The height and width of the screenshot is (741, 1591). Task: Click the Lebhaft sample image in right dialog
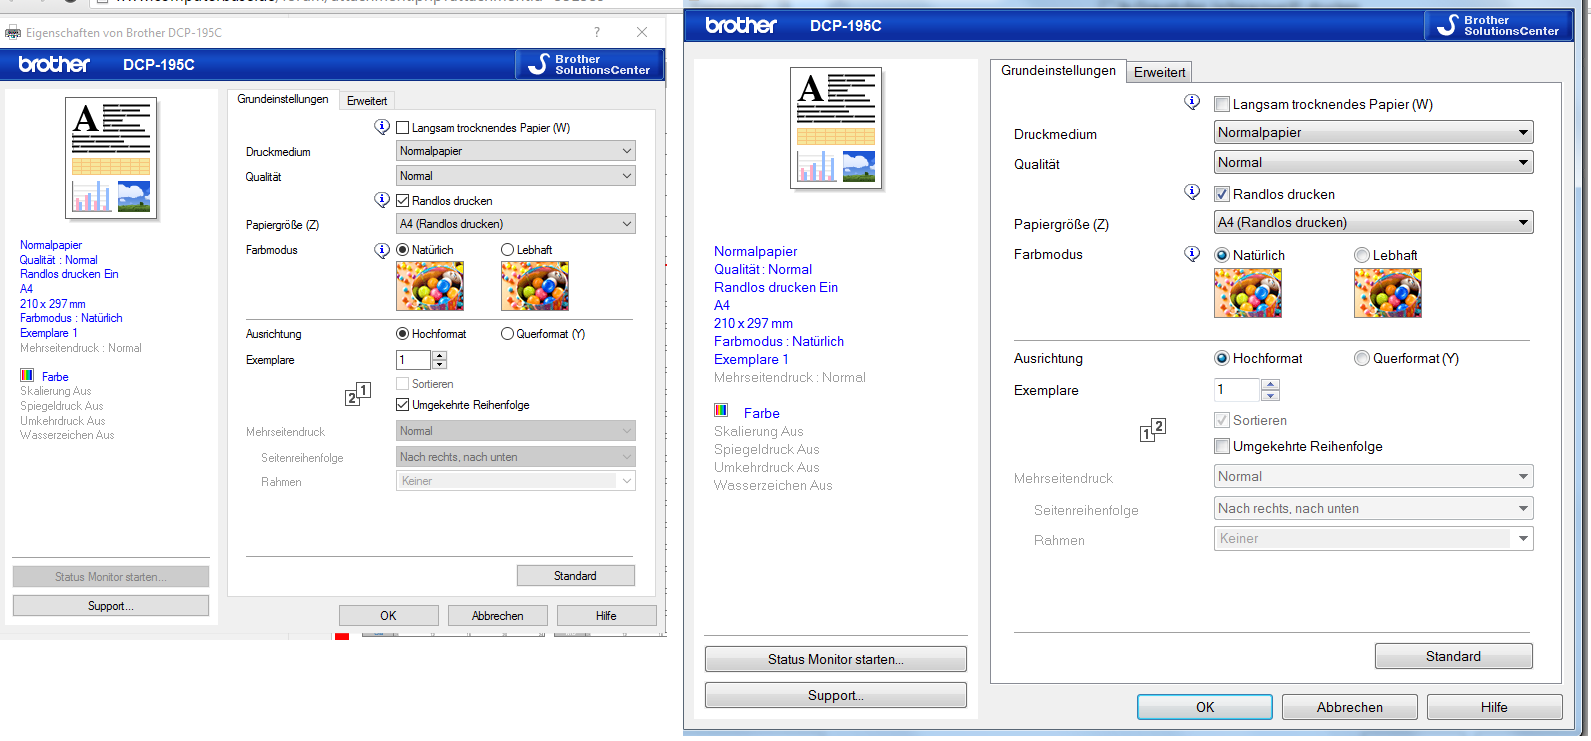point(1388,293)
